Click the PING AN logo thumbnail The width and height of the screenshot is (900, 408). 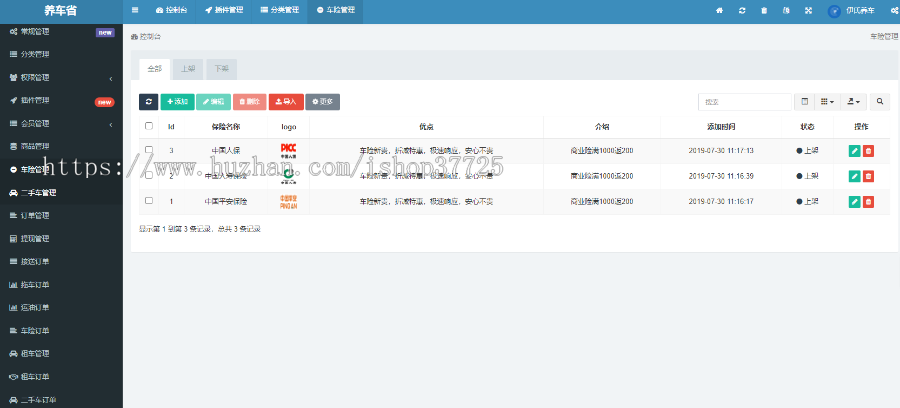click(x=288, y=201)
